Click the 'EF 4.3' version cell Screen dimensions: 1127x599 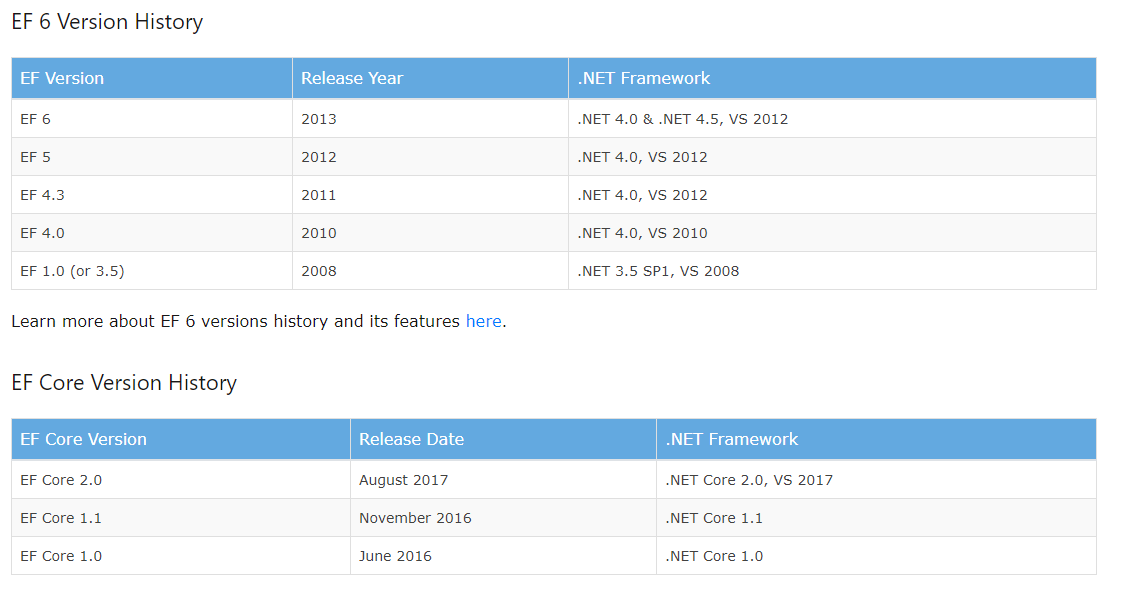pyautogui.click(x=152, y=195)
